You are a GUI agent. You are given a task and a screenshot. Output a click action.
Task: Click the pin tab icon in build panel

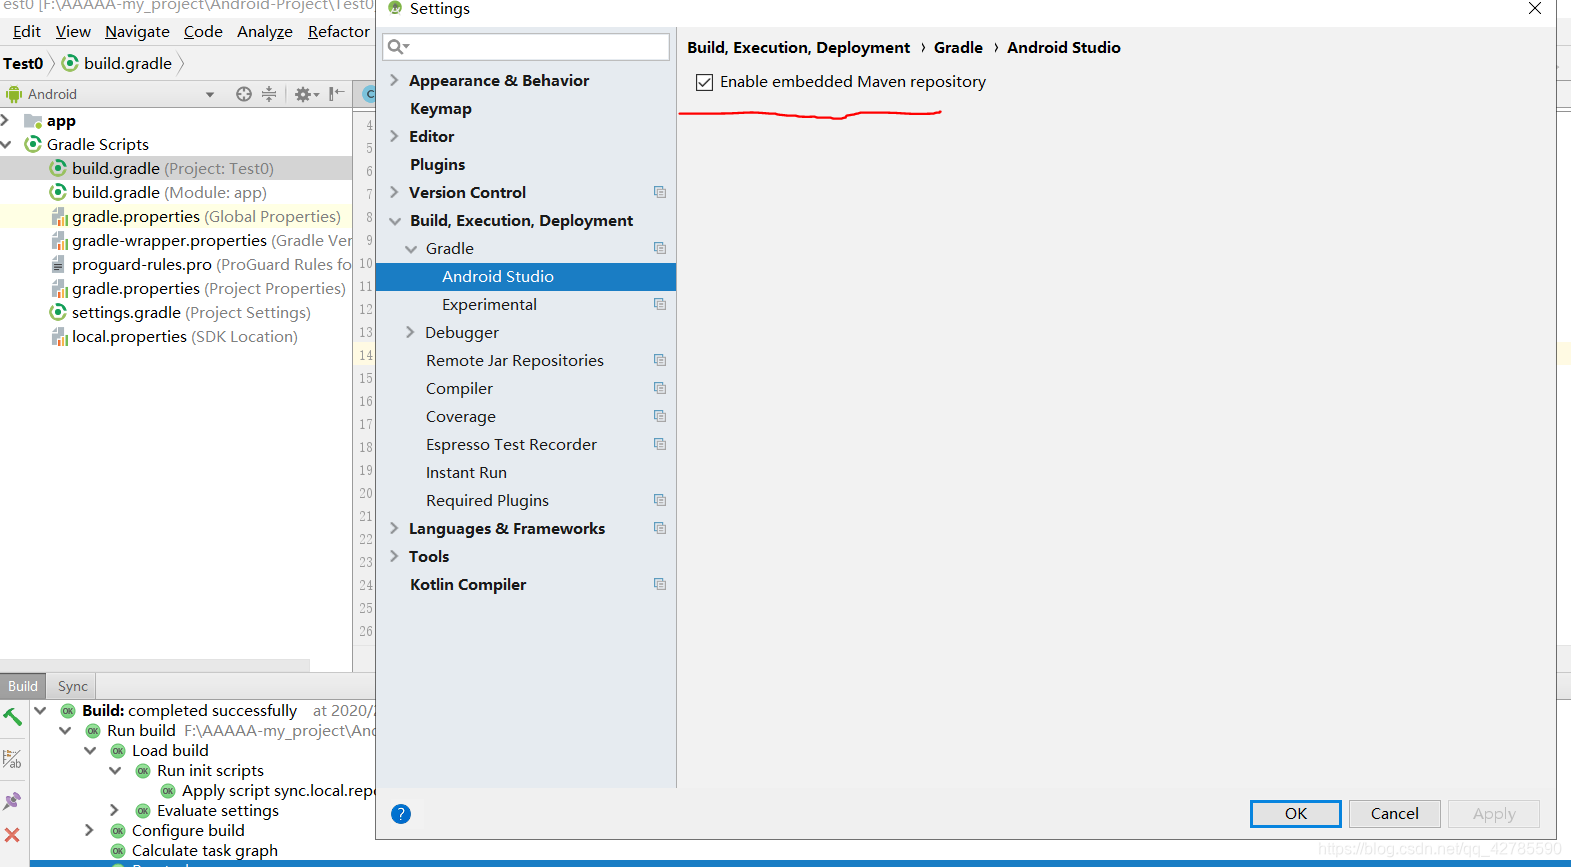pyautogui.click(x=12, y=801)
